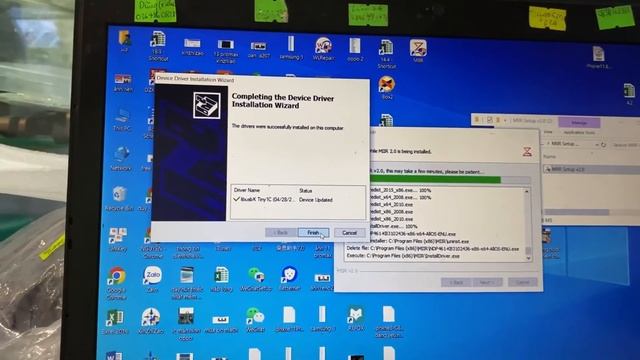Click the disabled Back button in driver wizard
The image size is (640, 360).
[x=281, y=233]
